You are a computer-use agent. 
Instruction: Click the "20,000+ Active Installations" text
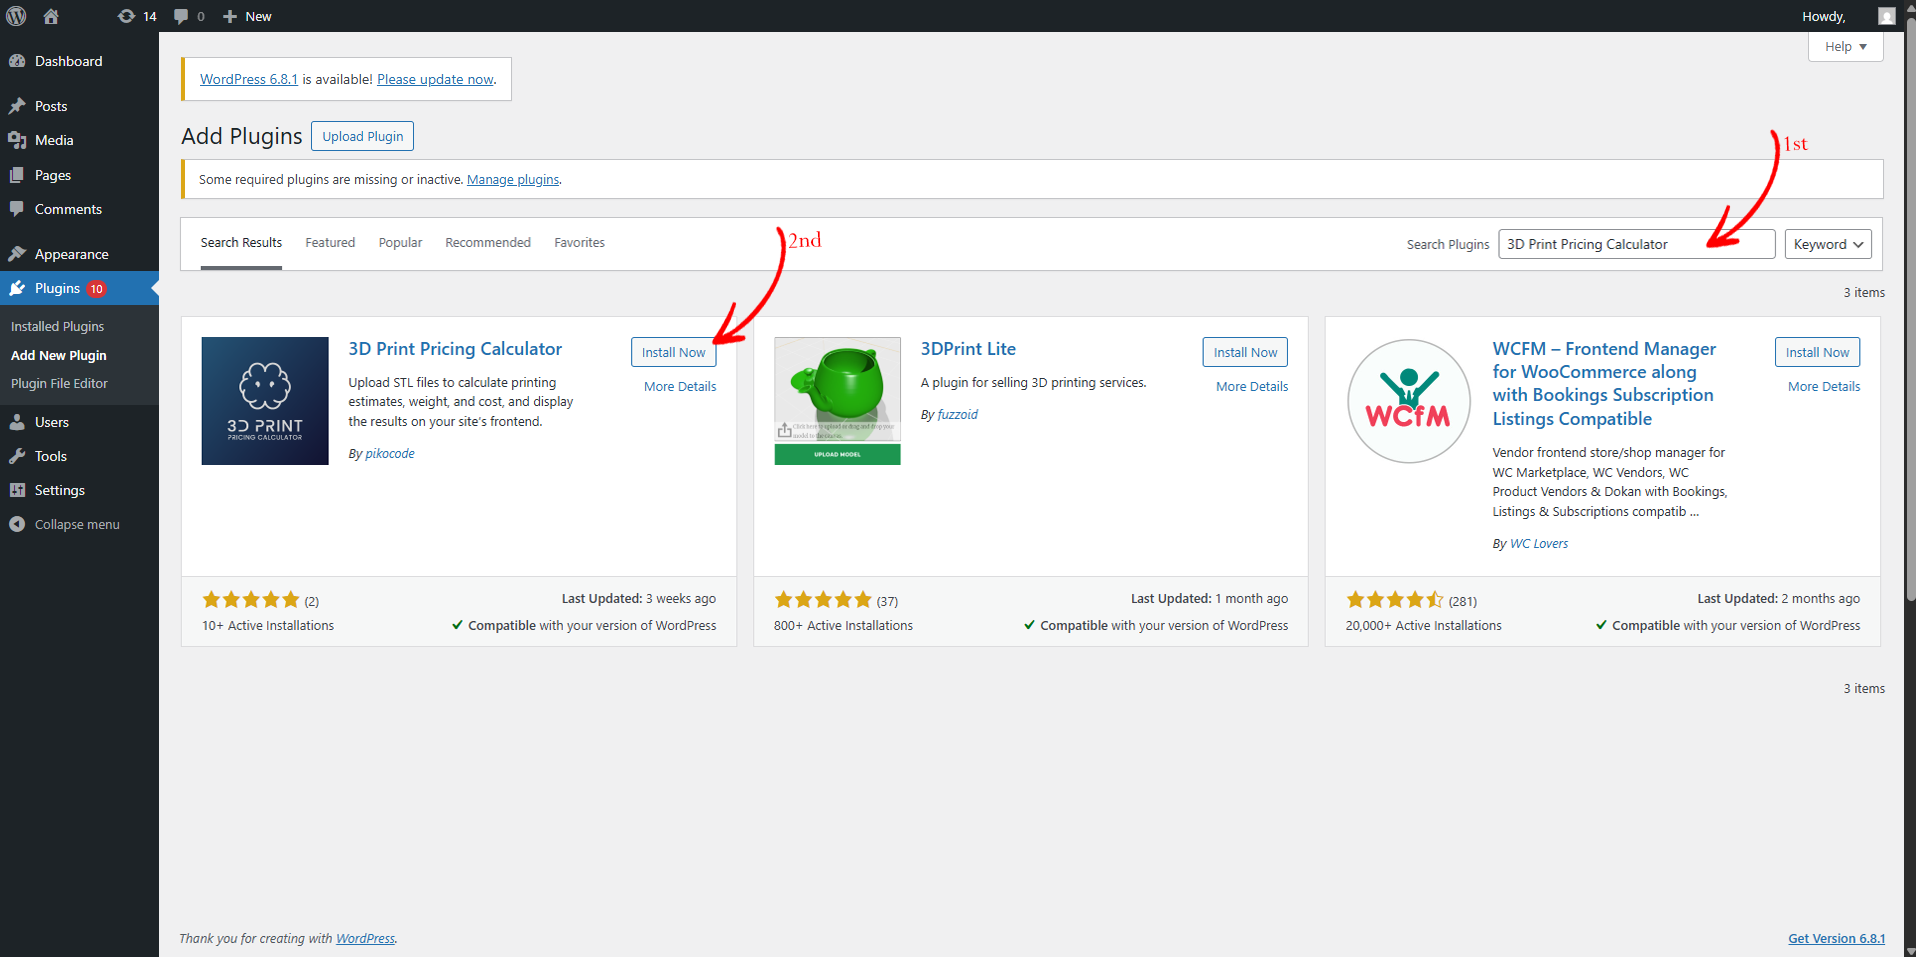pyautogui.click(x=1423, y=626)
